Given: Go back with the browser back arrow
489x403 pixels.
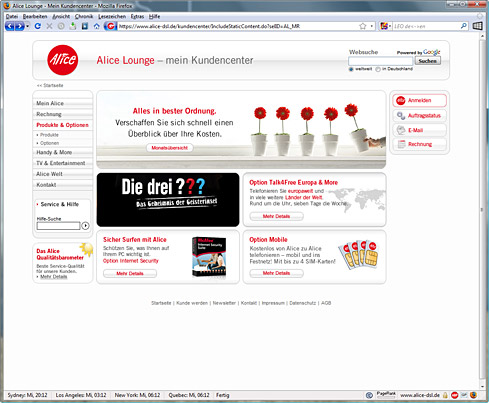Looking at the screenshot, I should tap(10, 26).
